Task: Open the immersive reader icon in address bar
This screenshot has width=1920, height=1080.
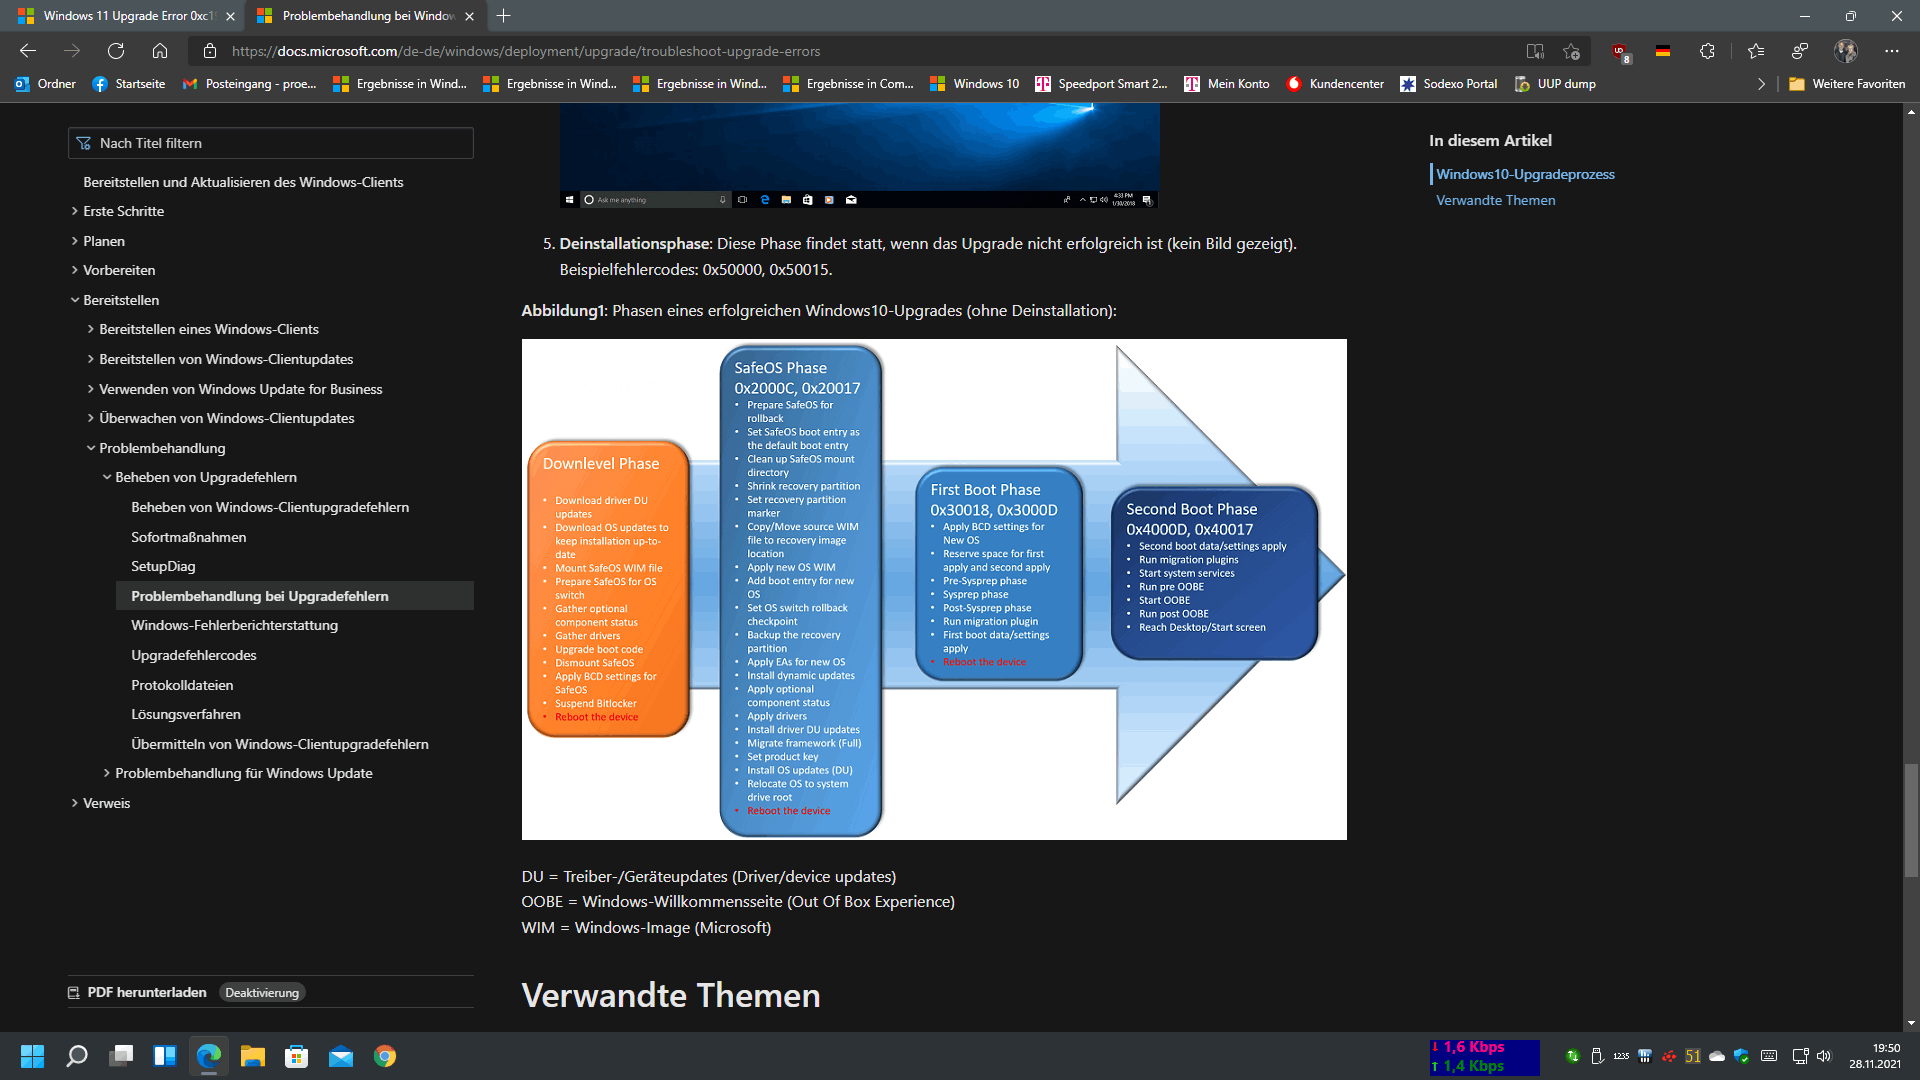Action: [1535, 51]
